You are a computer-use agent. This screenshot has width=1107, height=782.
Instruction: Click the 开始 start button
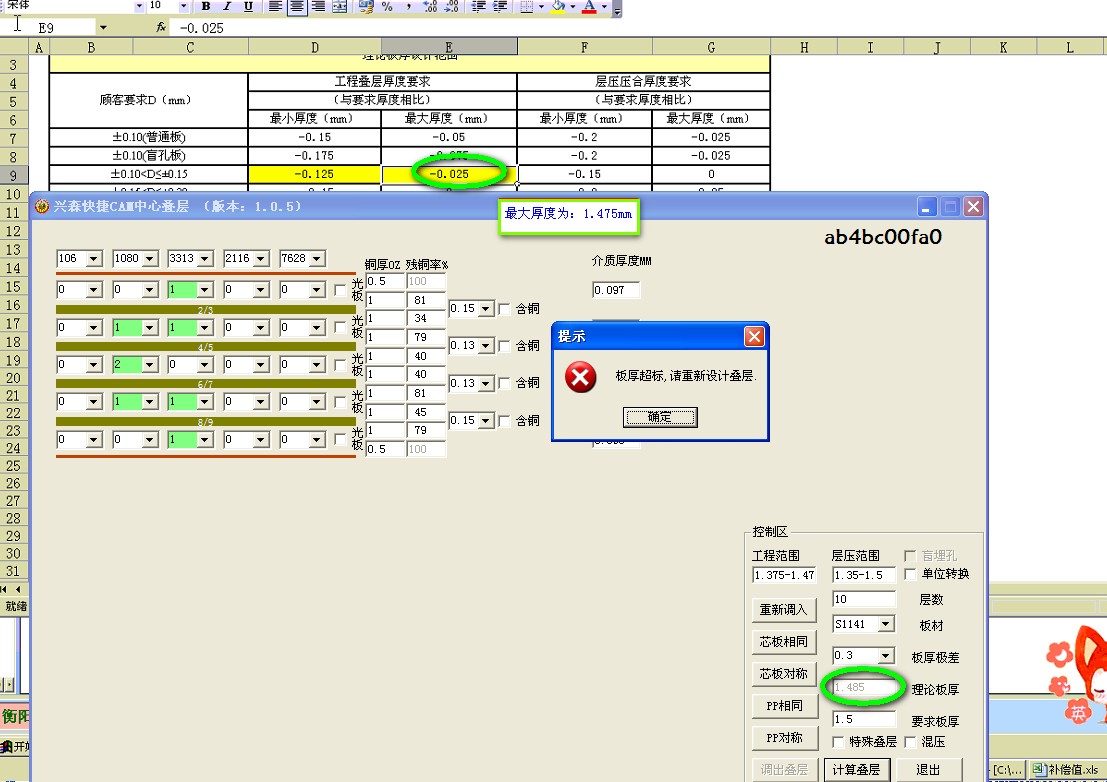point(15,746)
